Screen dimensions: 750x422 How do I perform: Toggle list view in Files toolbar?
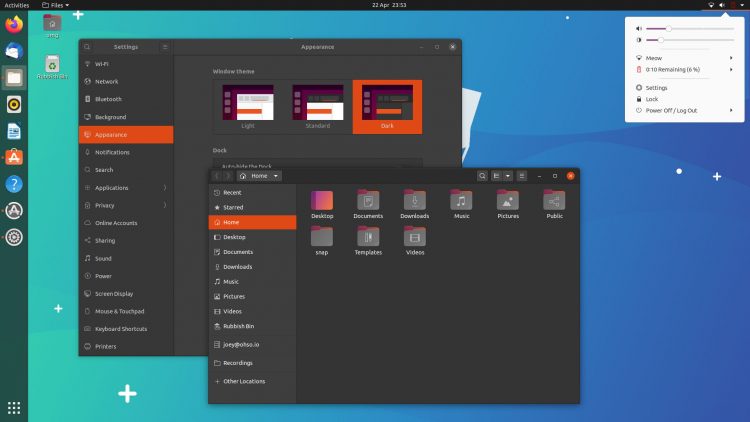(x=496, y=176)
